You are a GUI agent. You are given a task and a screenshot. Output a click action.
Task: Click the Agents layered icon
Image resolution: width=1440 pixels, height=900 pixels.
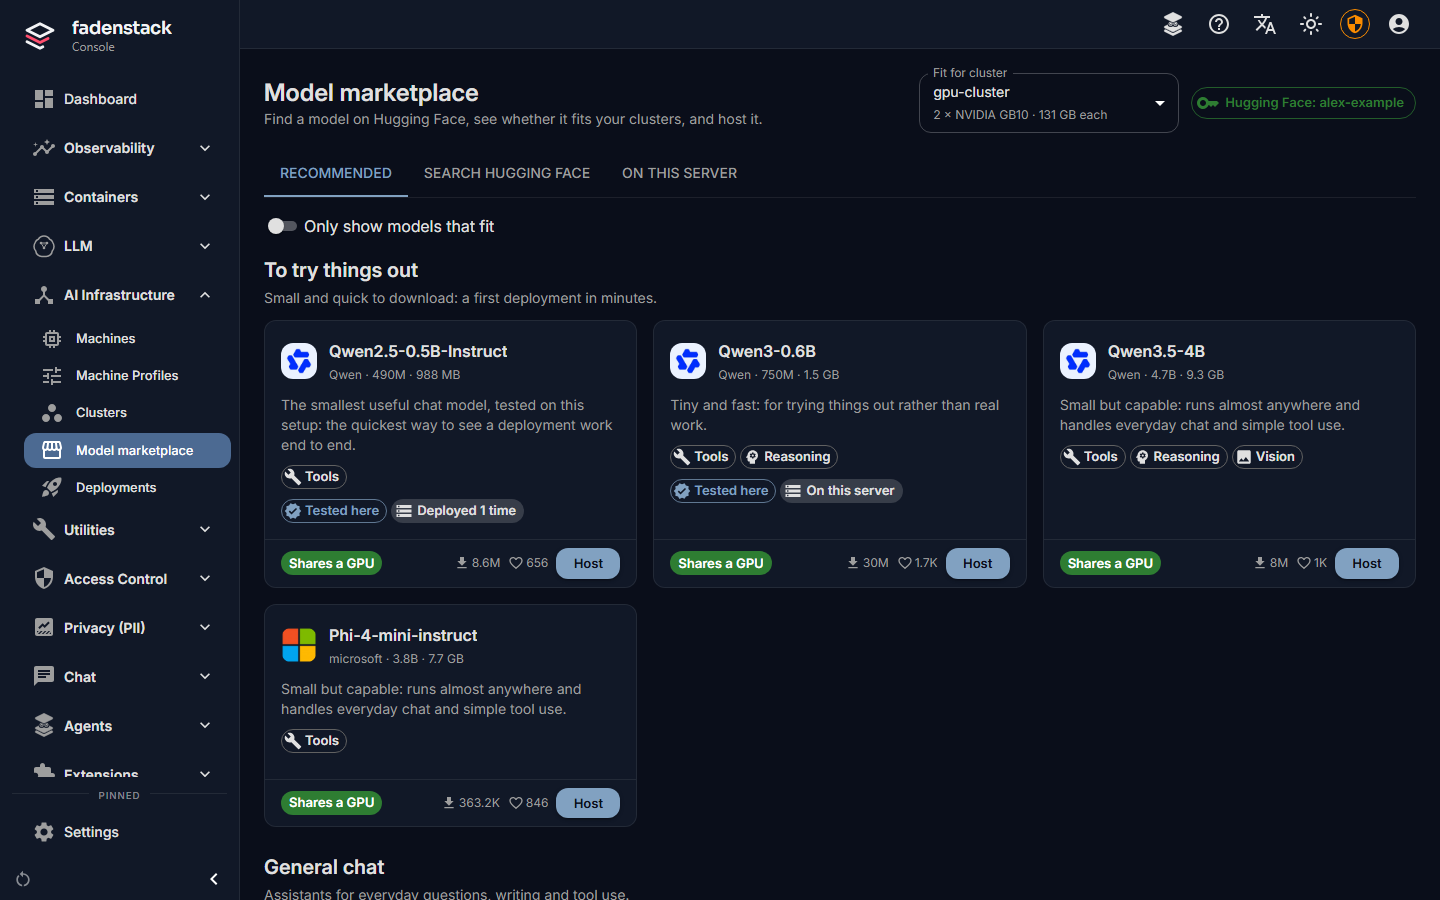tap(44, 726)
